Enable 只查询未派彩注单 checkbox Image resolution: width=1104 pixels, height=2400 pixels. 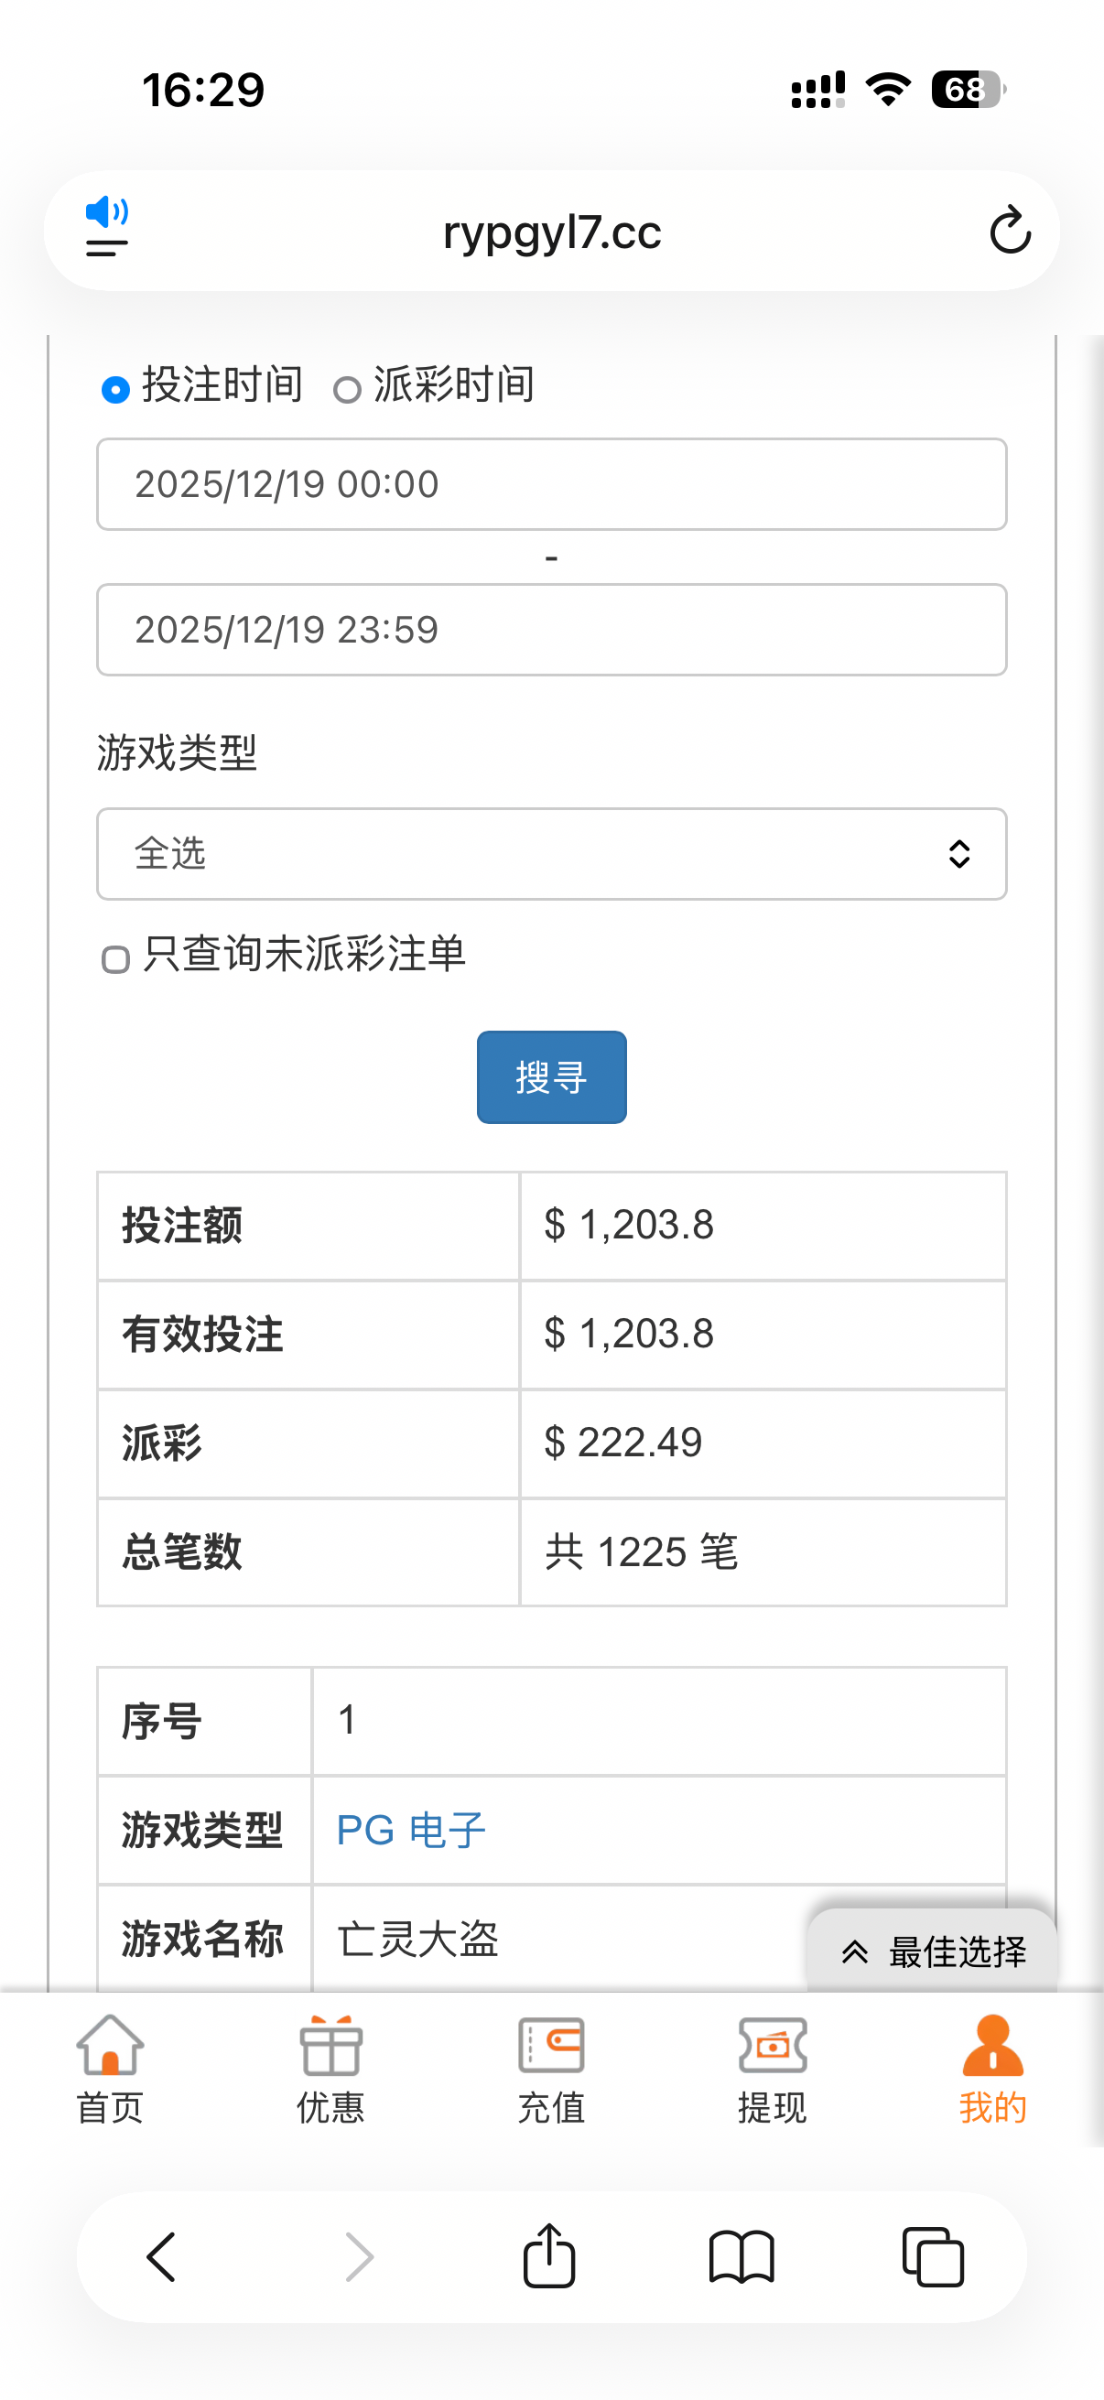[116, 959]
